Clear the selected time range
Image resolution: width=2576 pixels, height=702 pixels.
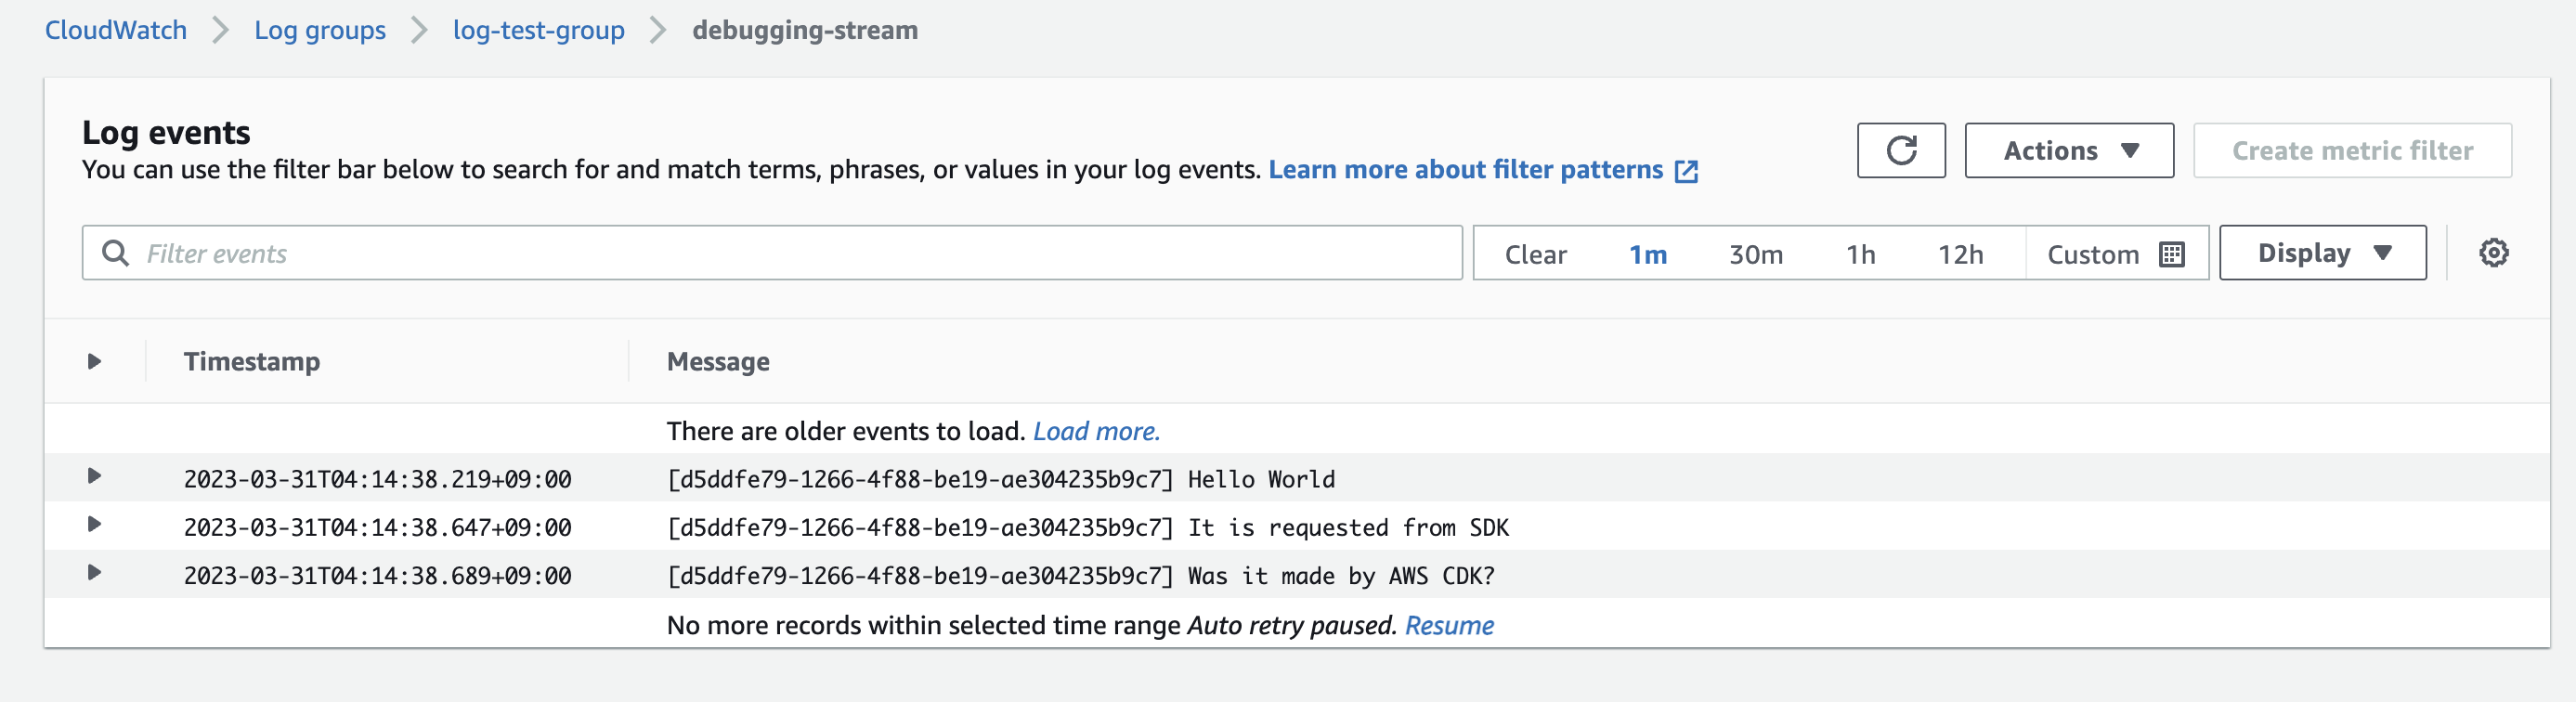tap(1535, 255)
